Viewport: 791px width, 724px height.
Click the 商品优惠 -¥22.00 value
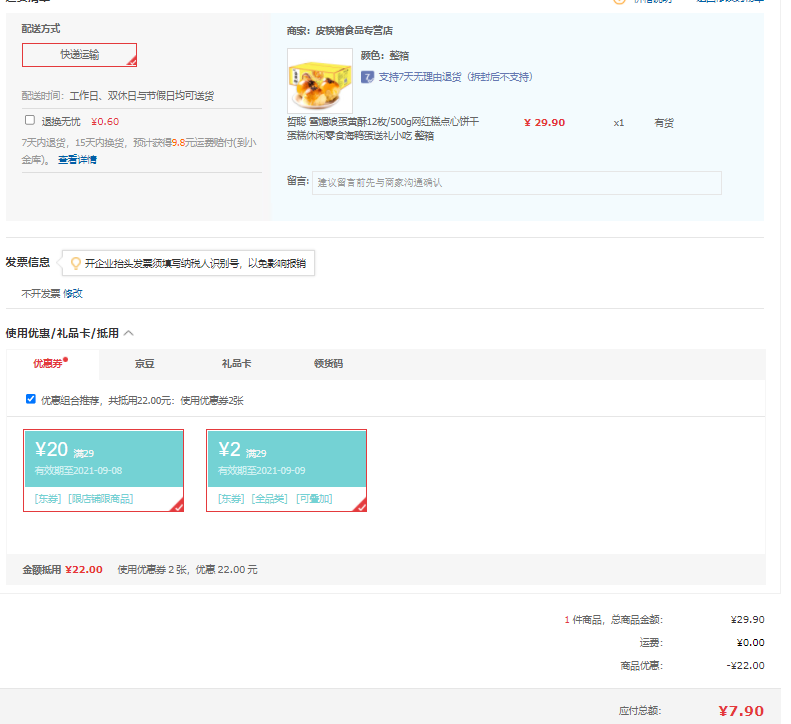pos(746,665)
